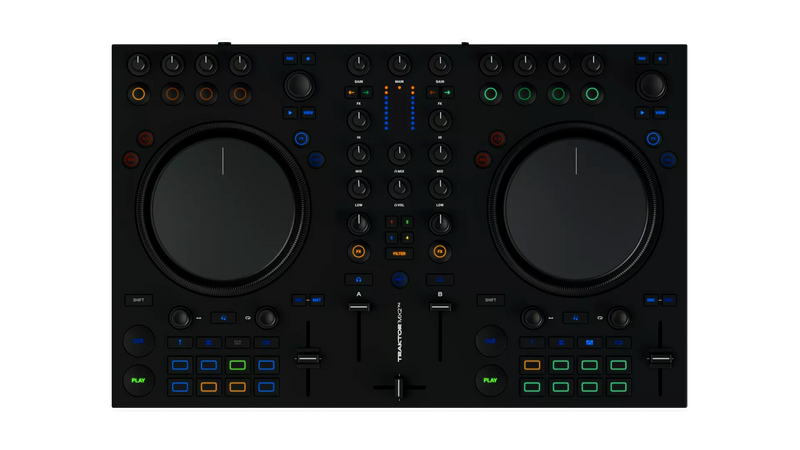Tap the VIEW button on right deck
This screenshot has height=450, width=800.
coord(660,113)
